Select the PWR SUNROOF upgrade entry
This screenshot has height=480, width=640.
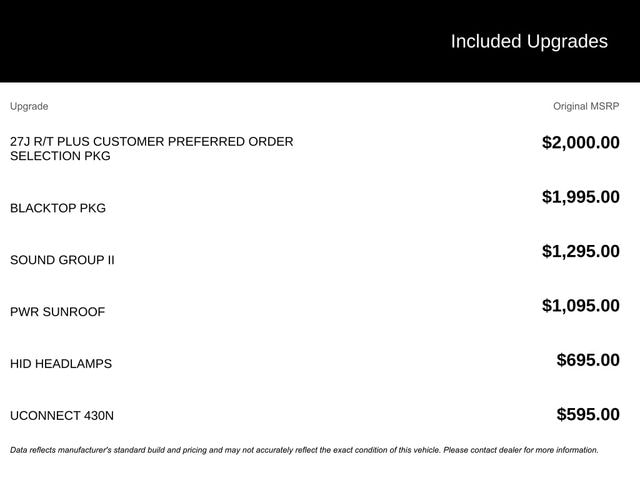pyautogui.click(x=58, y=312)
